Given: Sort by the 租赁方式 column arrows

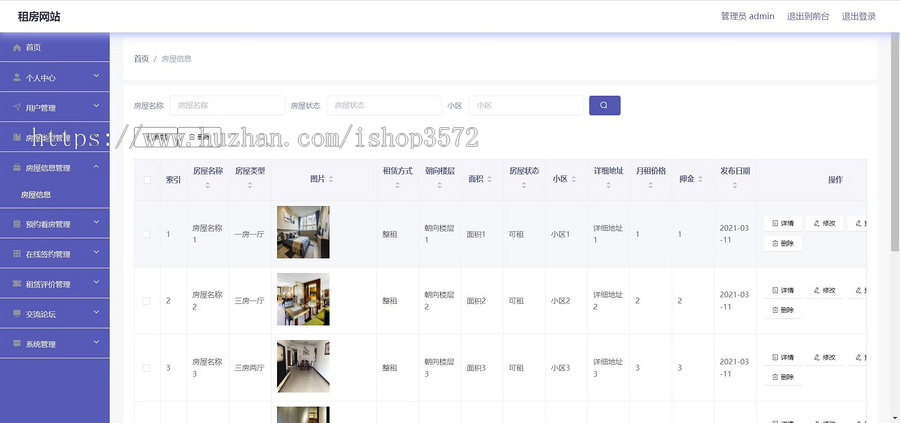Looking at the screenshot, I should click(397, 185).
